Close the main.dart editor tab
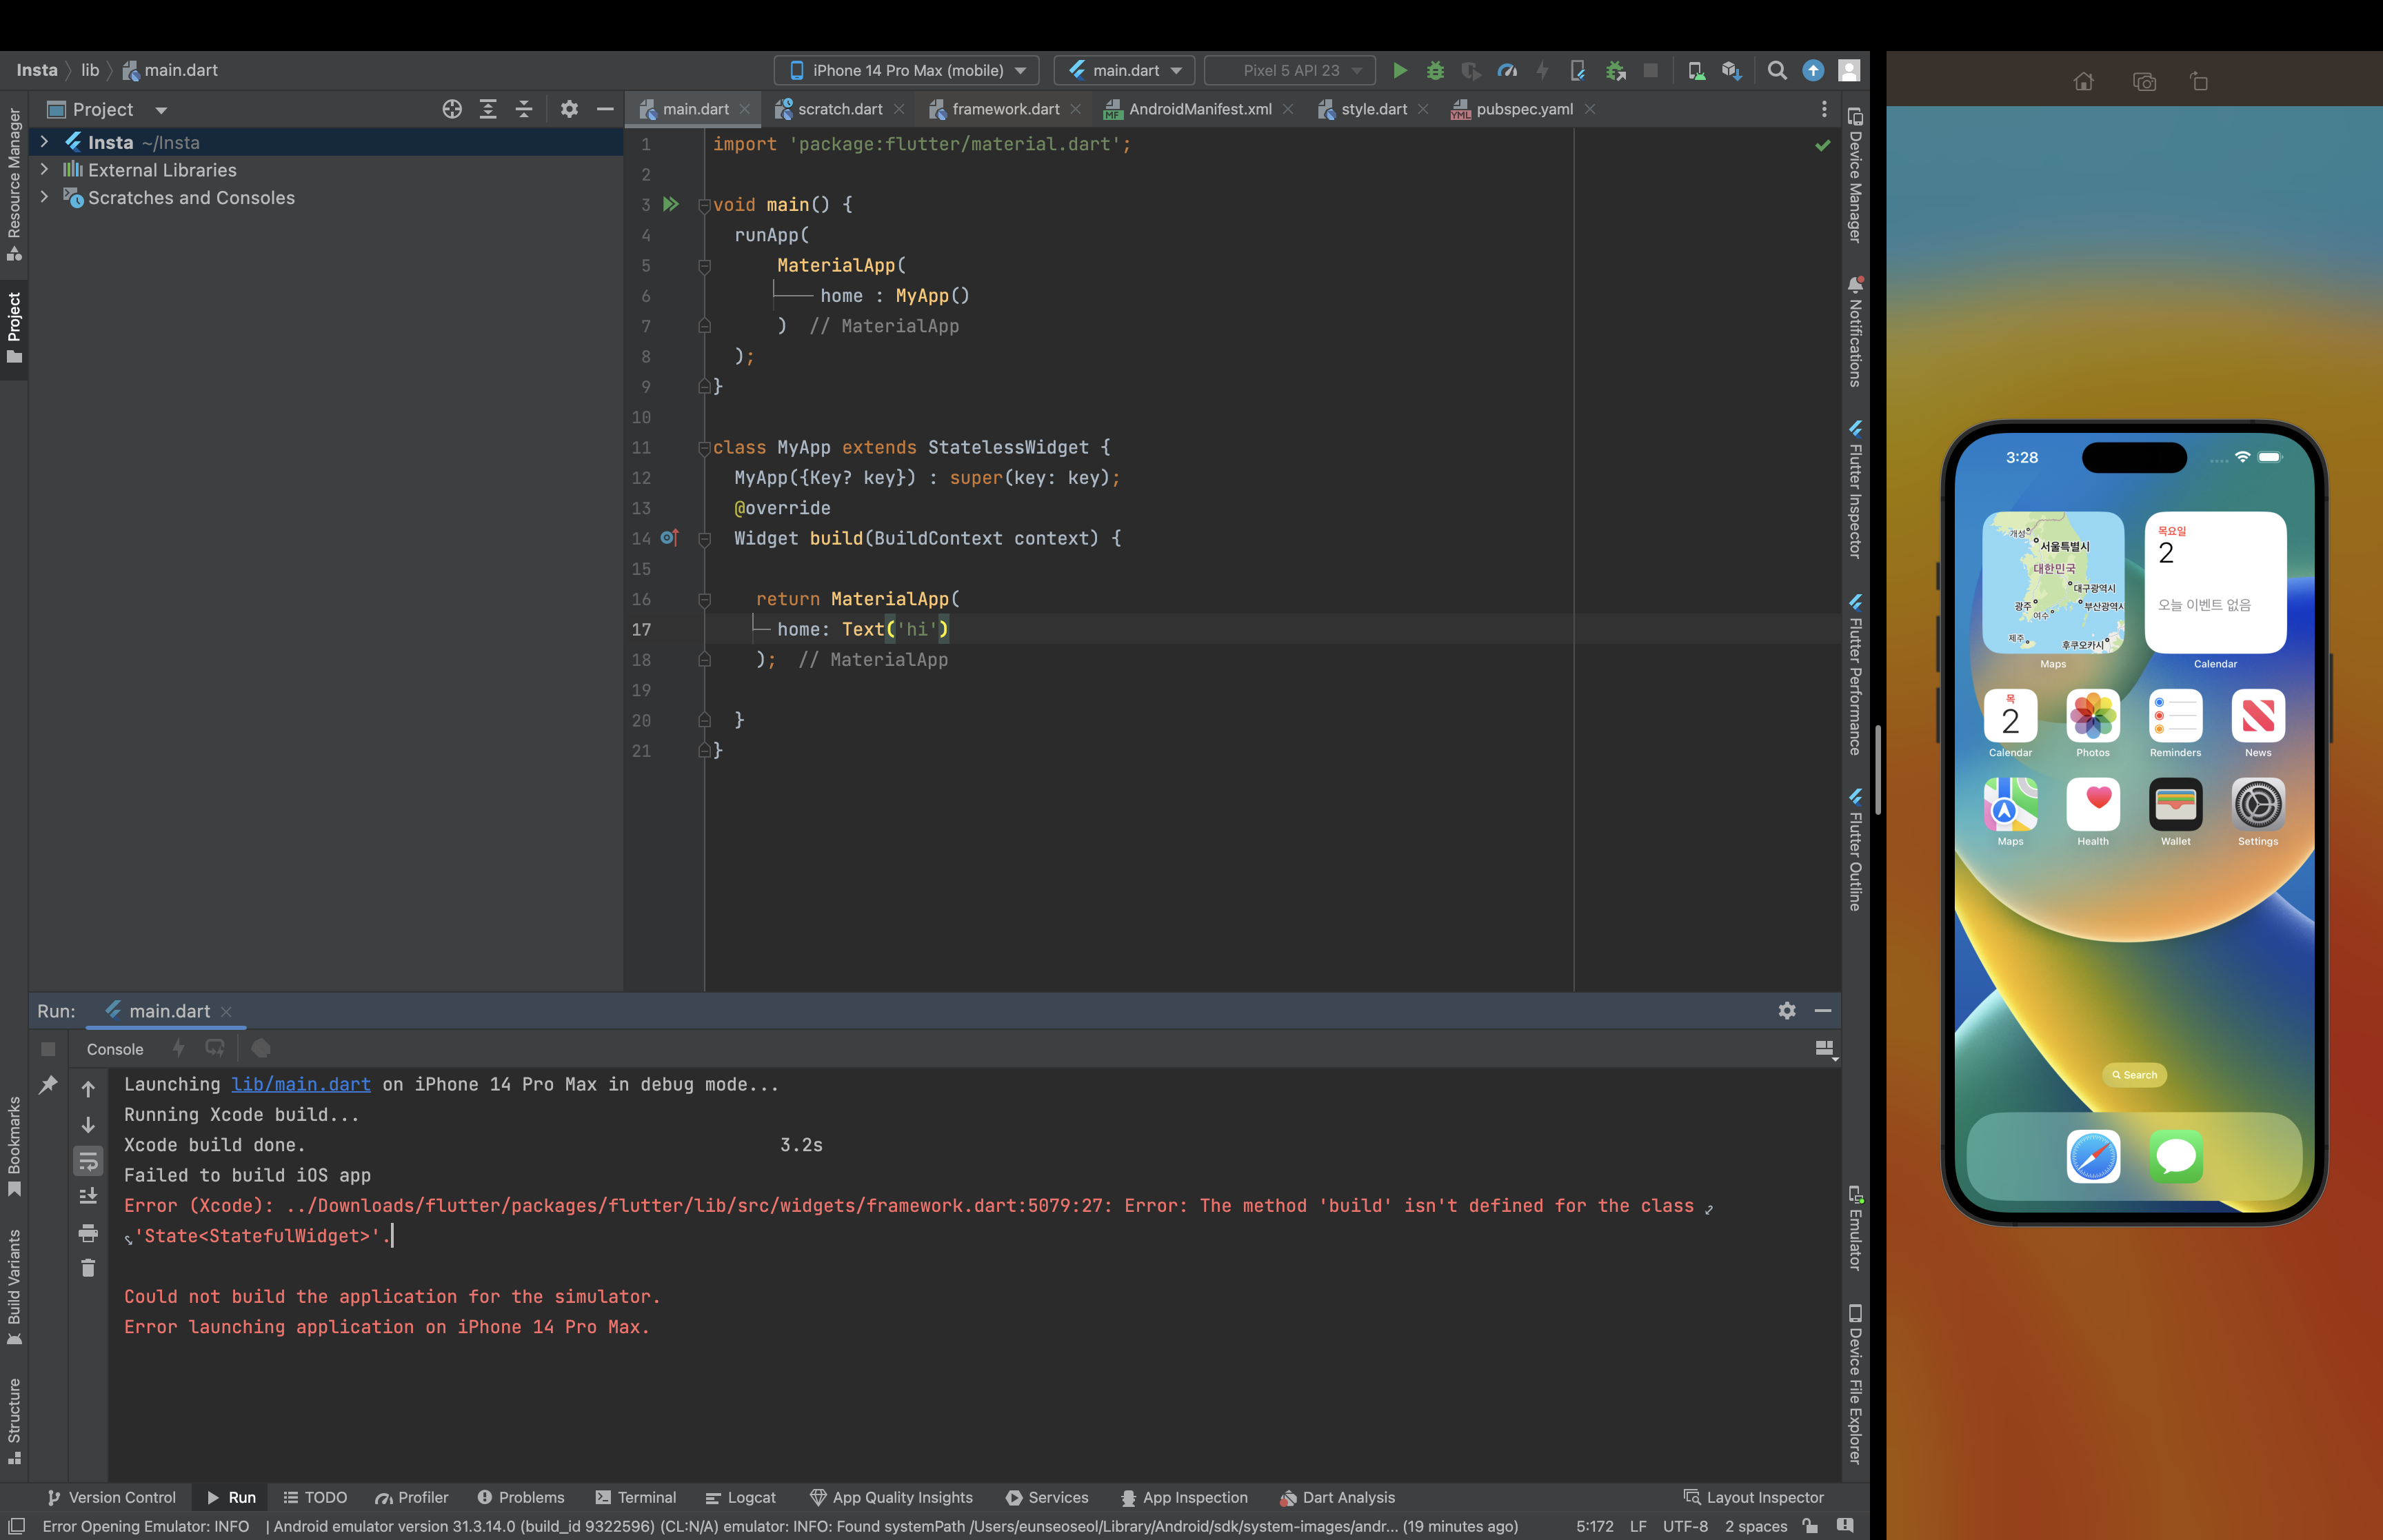The image size is (2383, 1540). [x=745, y=109]
